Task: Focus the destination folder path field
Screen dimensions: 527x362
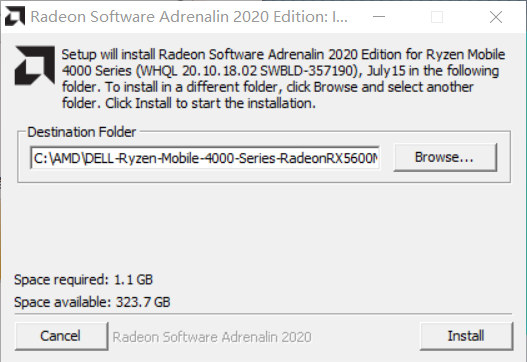Action: [205, 158]
